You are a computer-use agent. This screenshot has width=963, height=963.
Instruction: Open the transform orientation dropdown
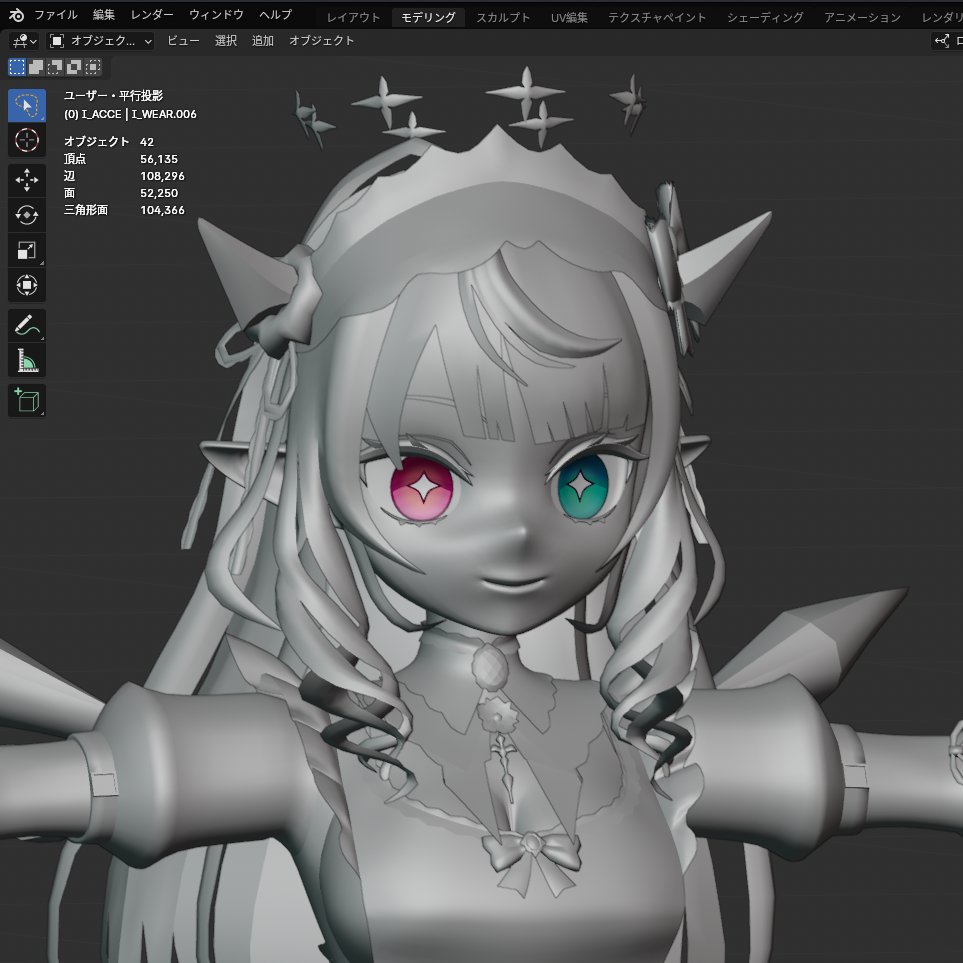point(947,41)
